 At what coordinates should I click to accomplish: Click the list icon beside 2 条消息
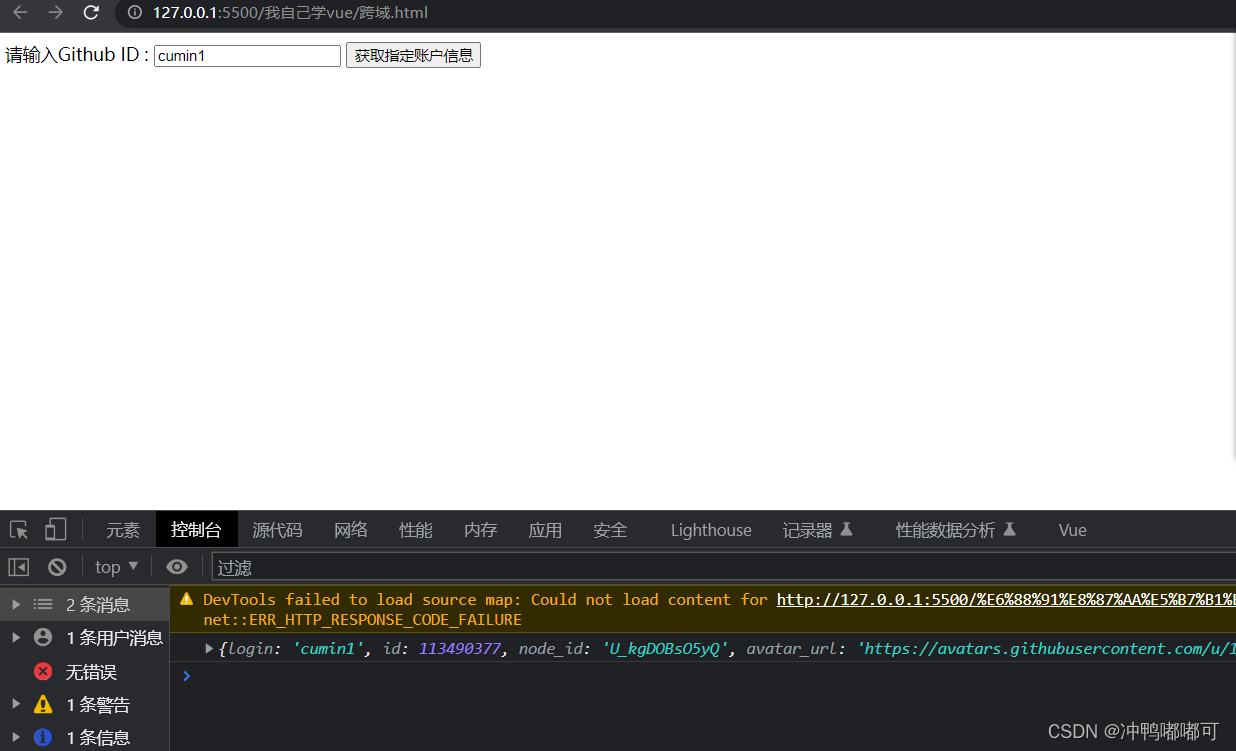coord(43,604)
